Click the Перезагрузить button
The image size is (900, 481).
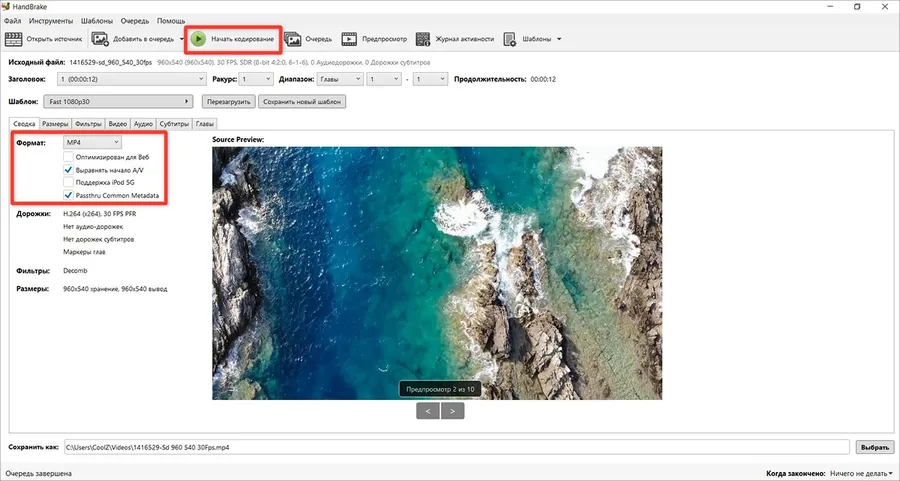pyautogui.click(x=228, y=102)
